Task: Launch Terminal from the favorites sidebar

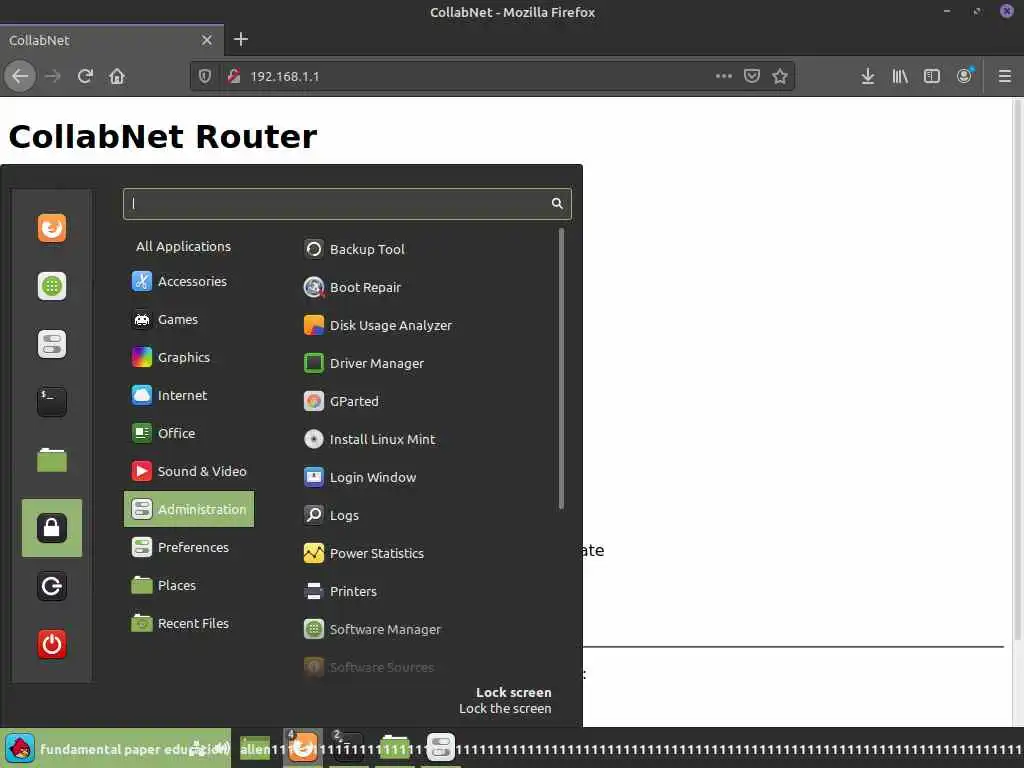Action: pyautogui.click(x=52, y=402)
